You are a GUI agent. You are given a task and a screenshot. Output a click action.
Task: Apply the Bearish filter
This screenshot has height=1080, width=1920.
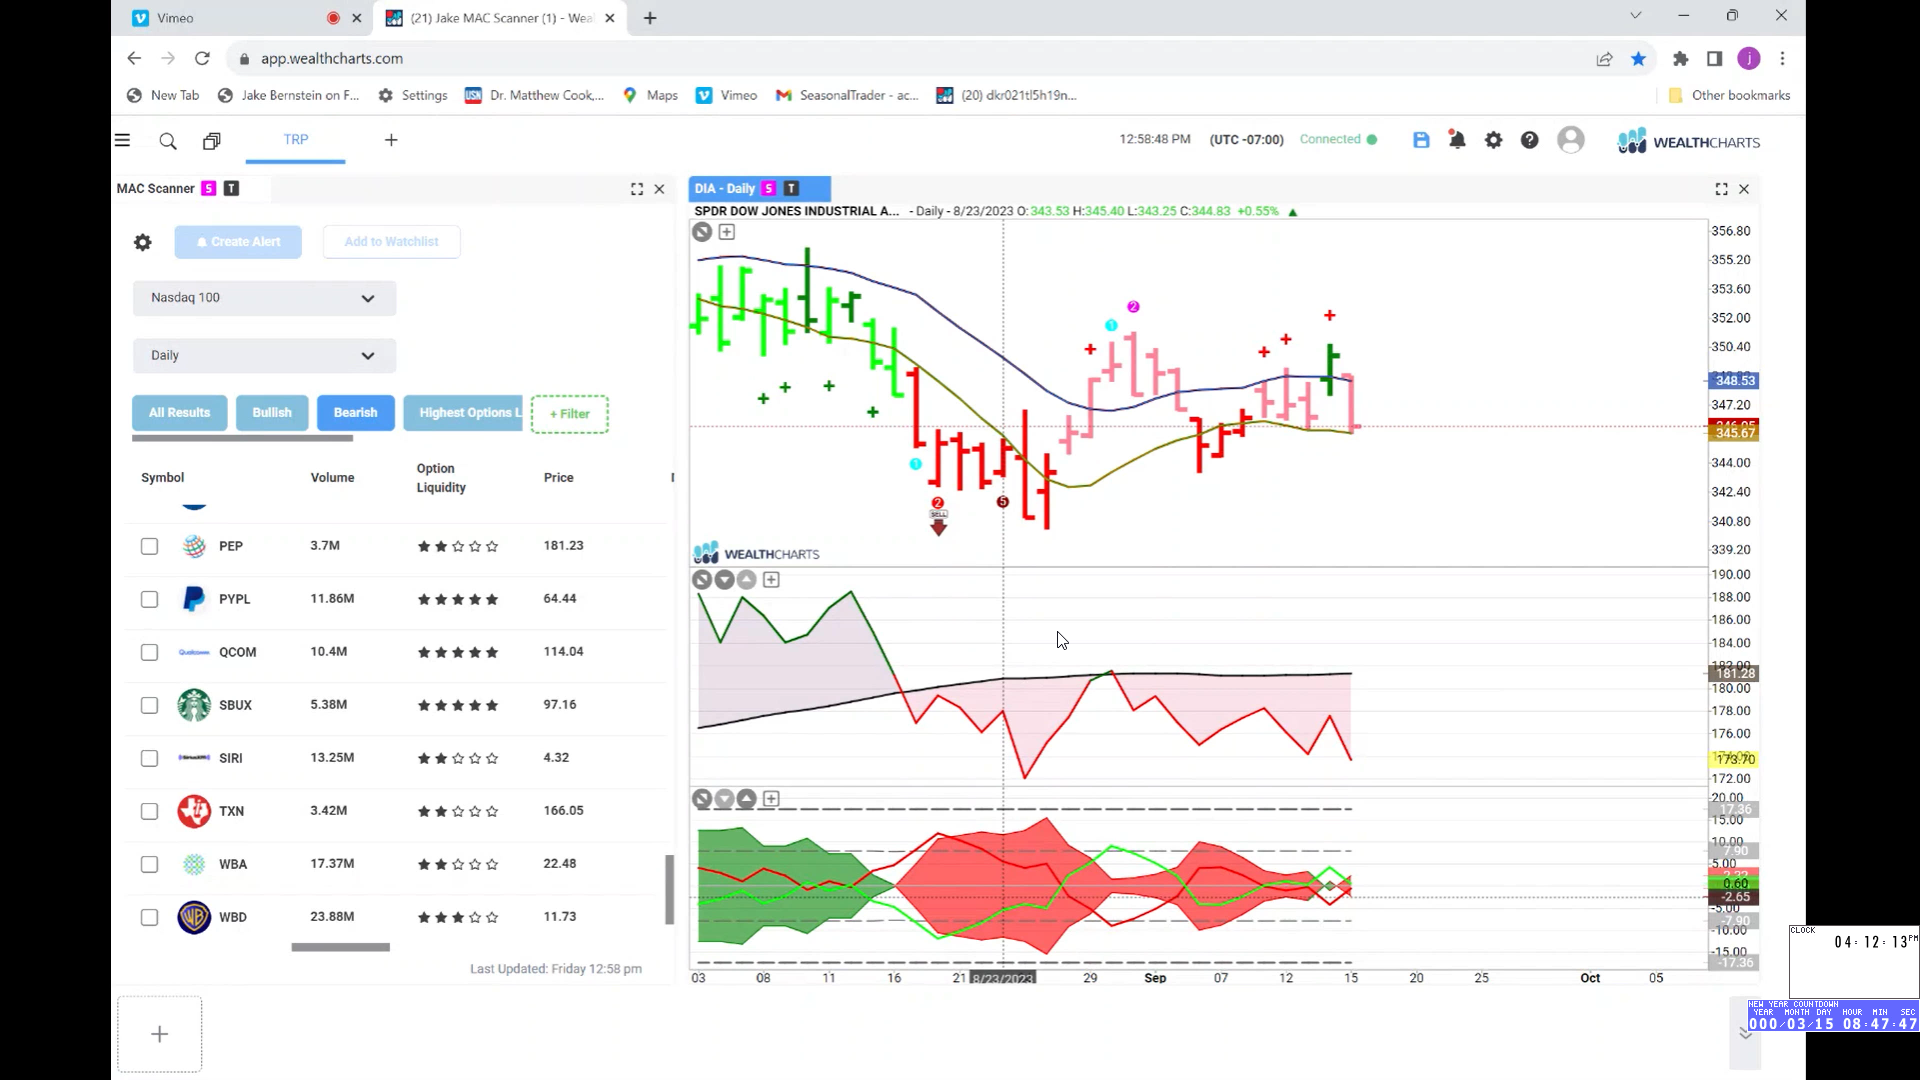tap(355, 413)
